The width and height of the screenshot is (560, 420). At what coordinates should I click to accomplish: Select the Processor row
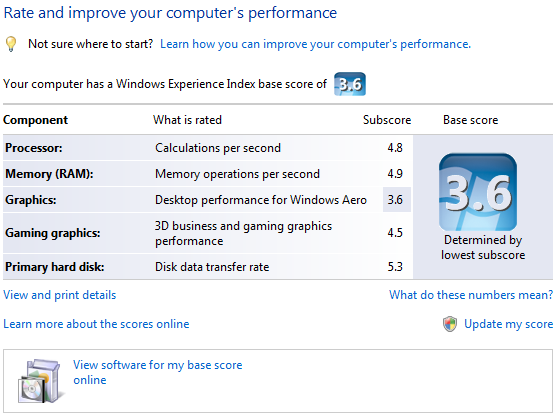click(208, 148)
